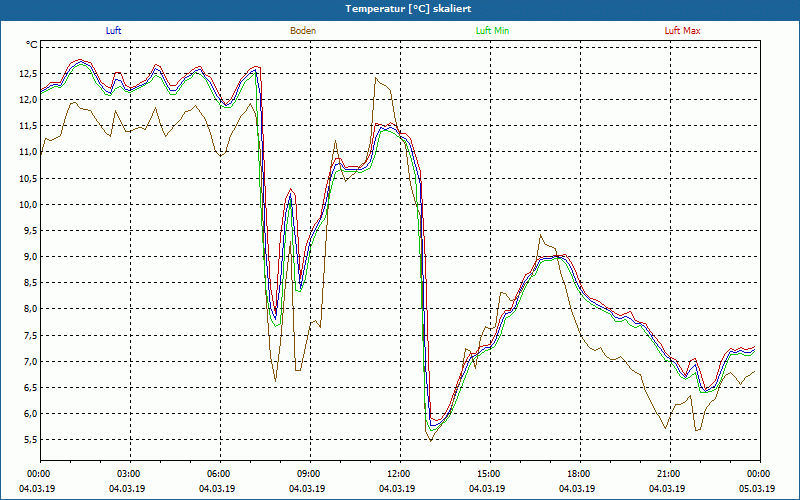Image resolution: width=800 pixels, height=500 pixels.
Task: Click the 10,5 y-axis value
Action: click(x=28, y=179)
